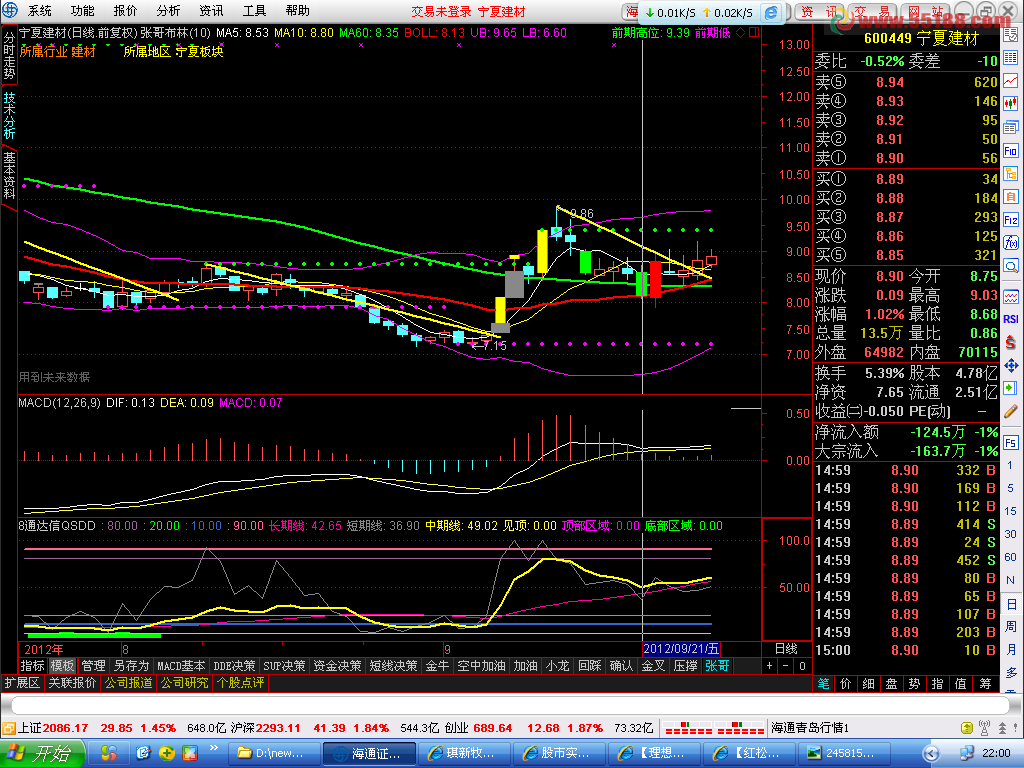
Task: Open the 资讯 menu
Action: tap(212, 10)
